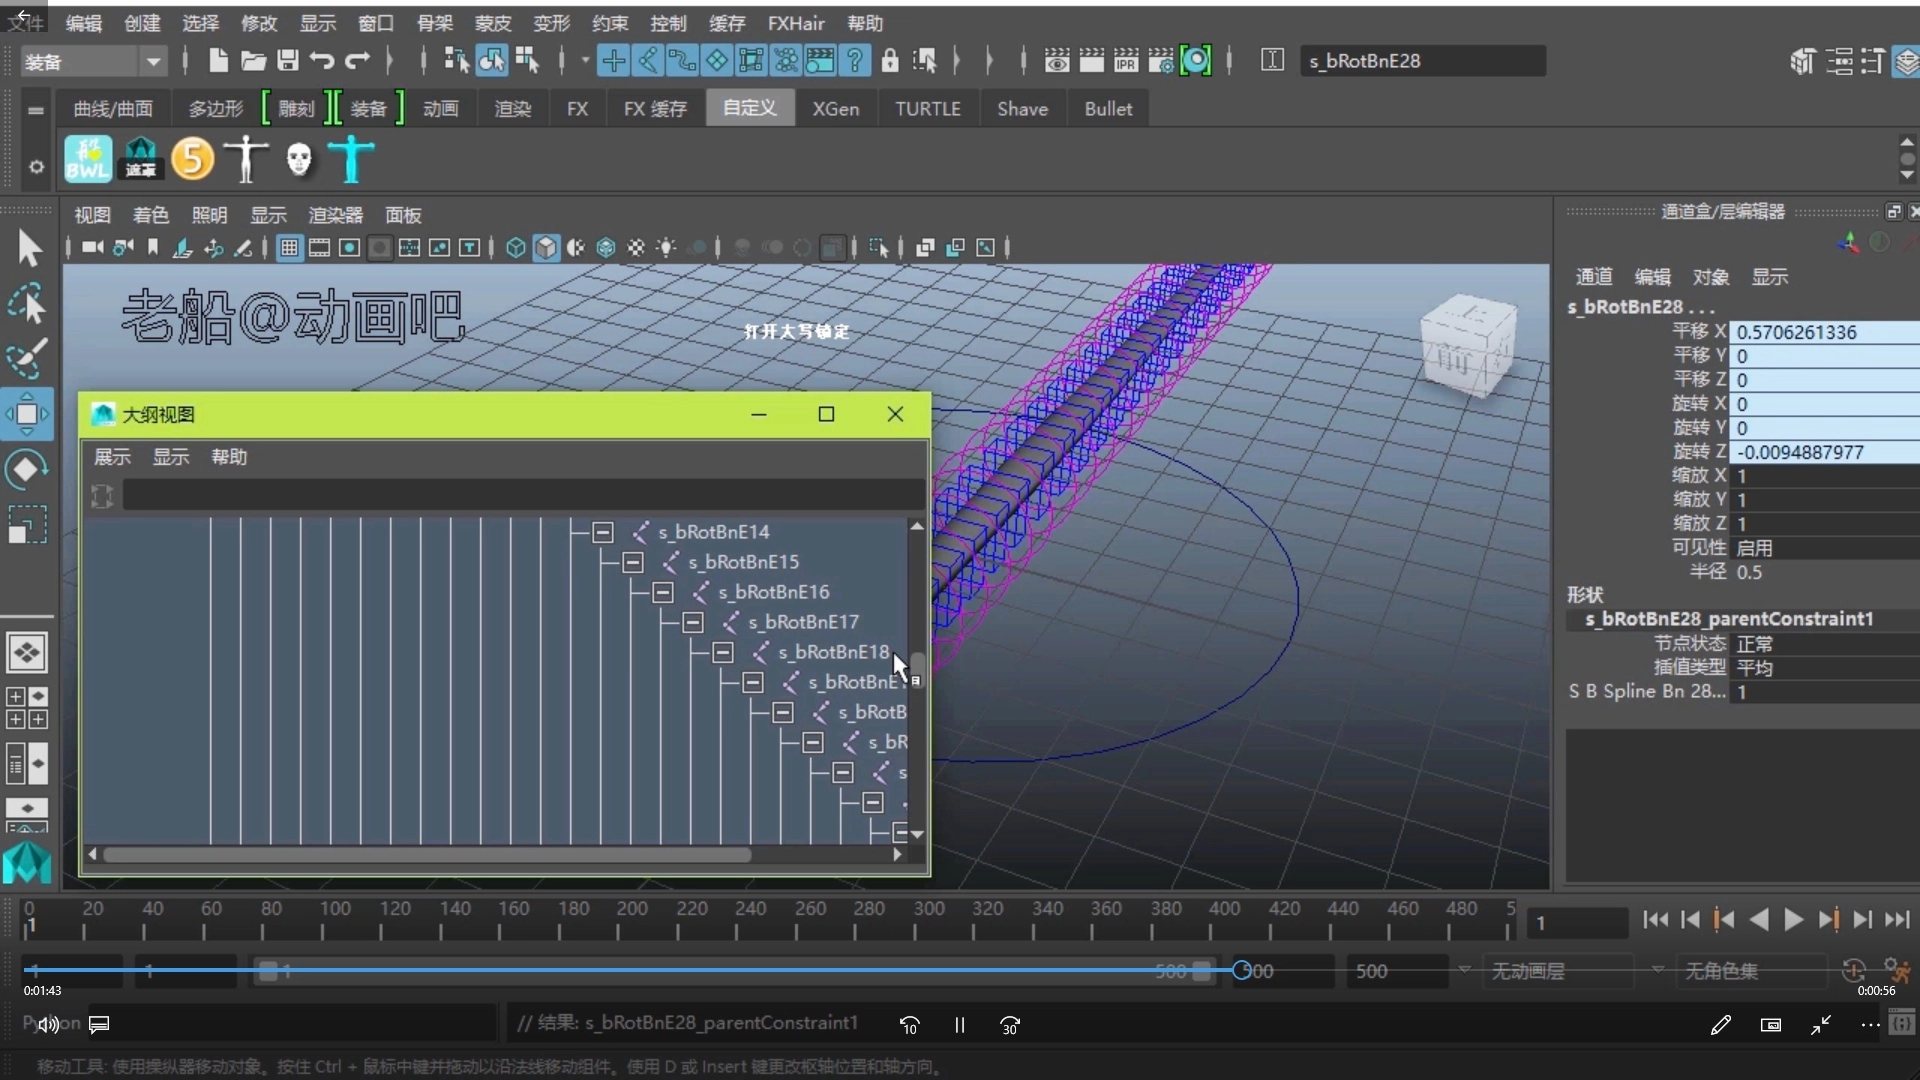This screenshot has height=1080, width=1920.
Task: Click the Save scene icon
Action: point(288,61)
